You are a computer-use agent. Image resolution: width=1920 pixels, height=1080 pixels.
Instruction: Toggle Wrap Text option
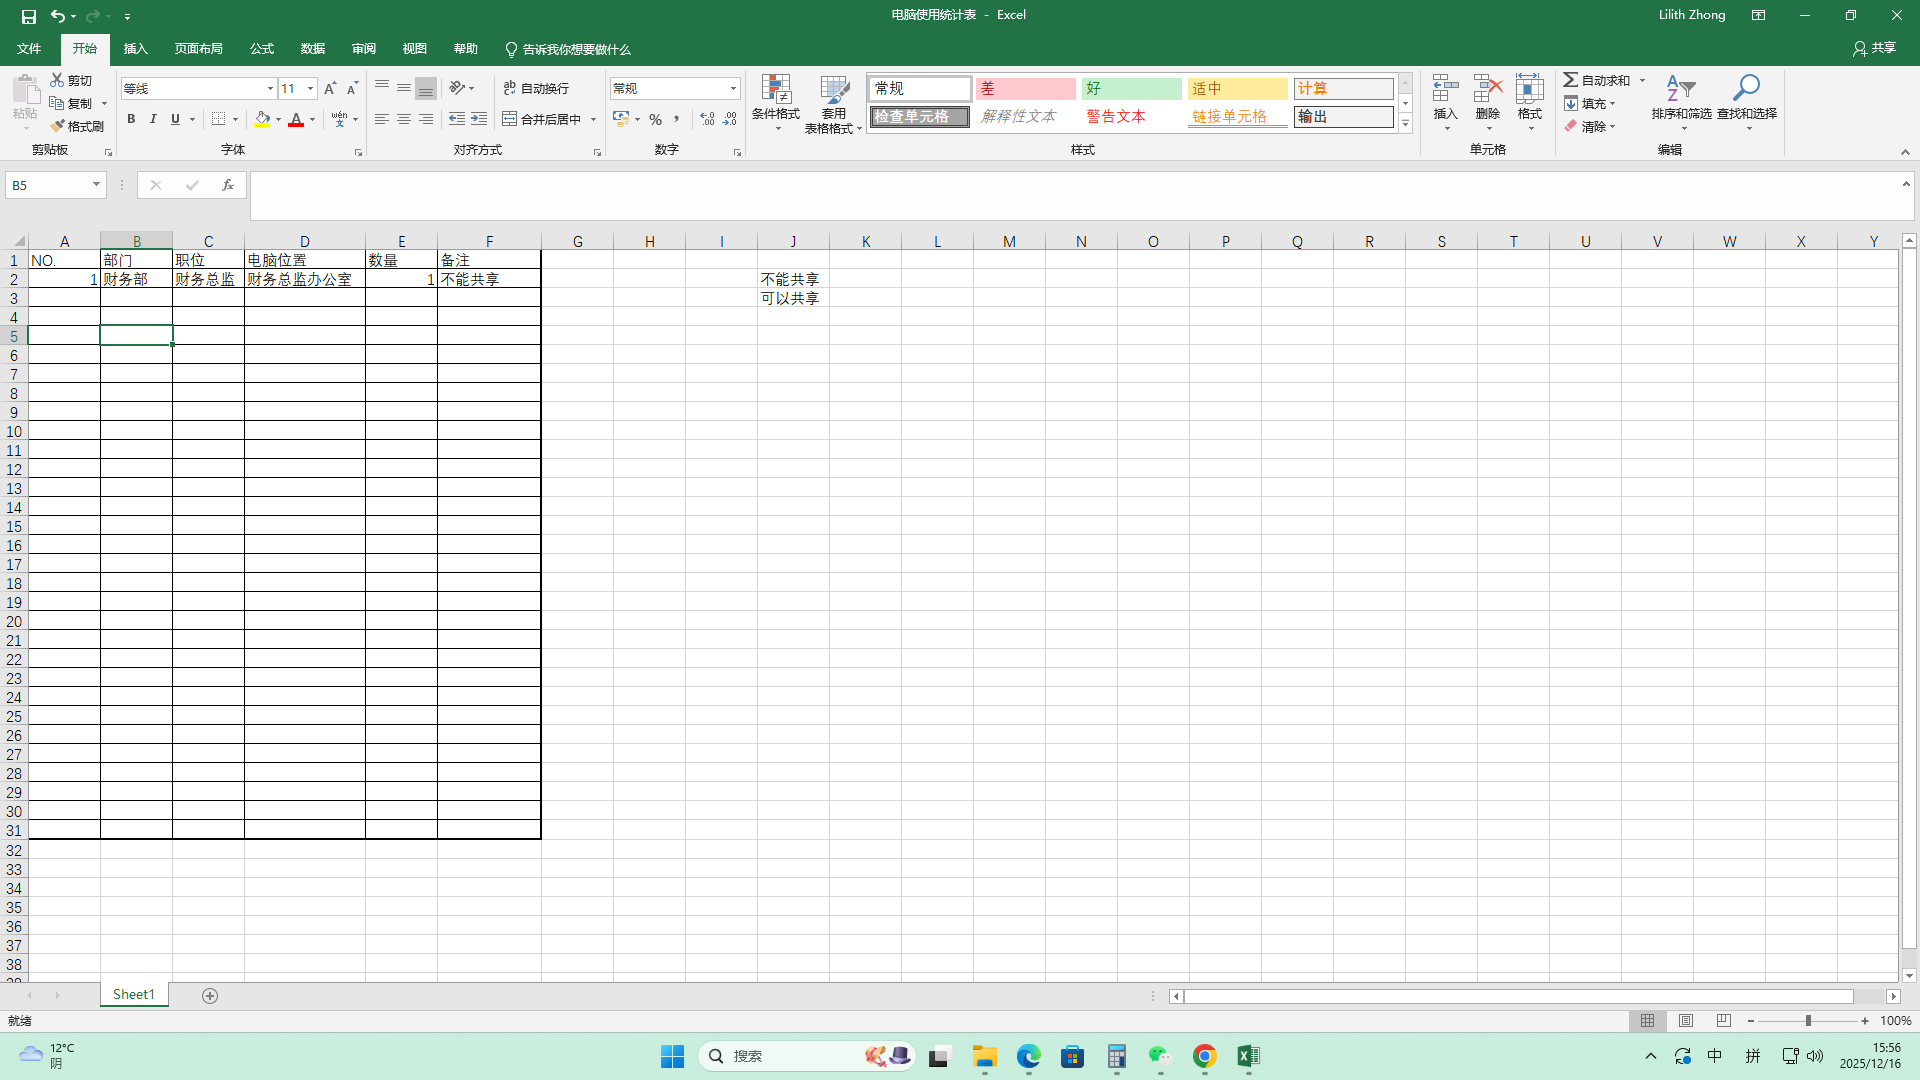(537, 88)
